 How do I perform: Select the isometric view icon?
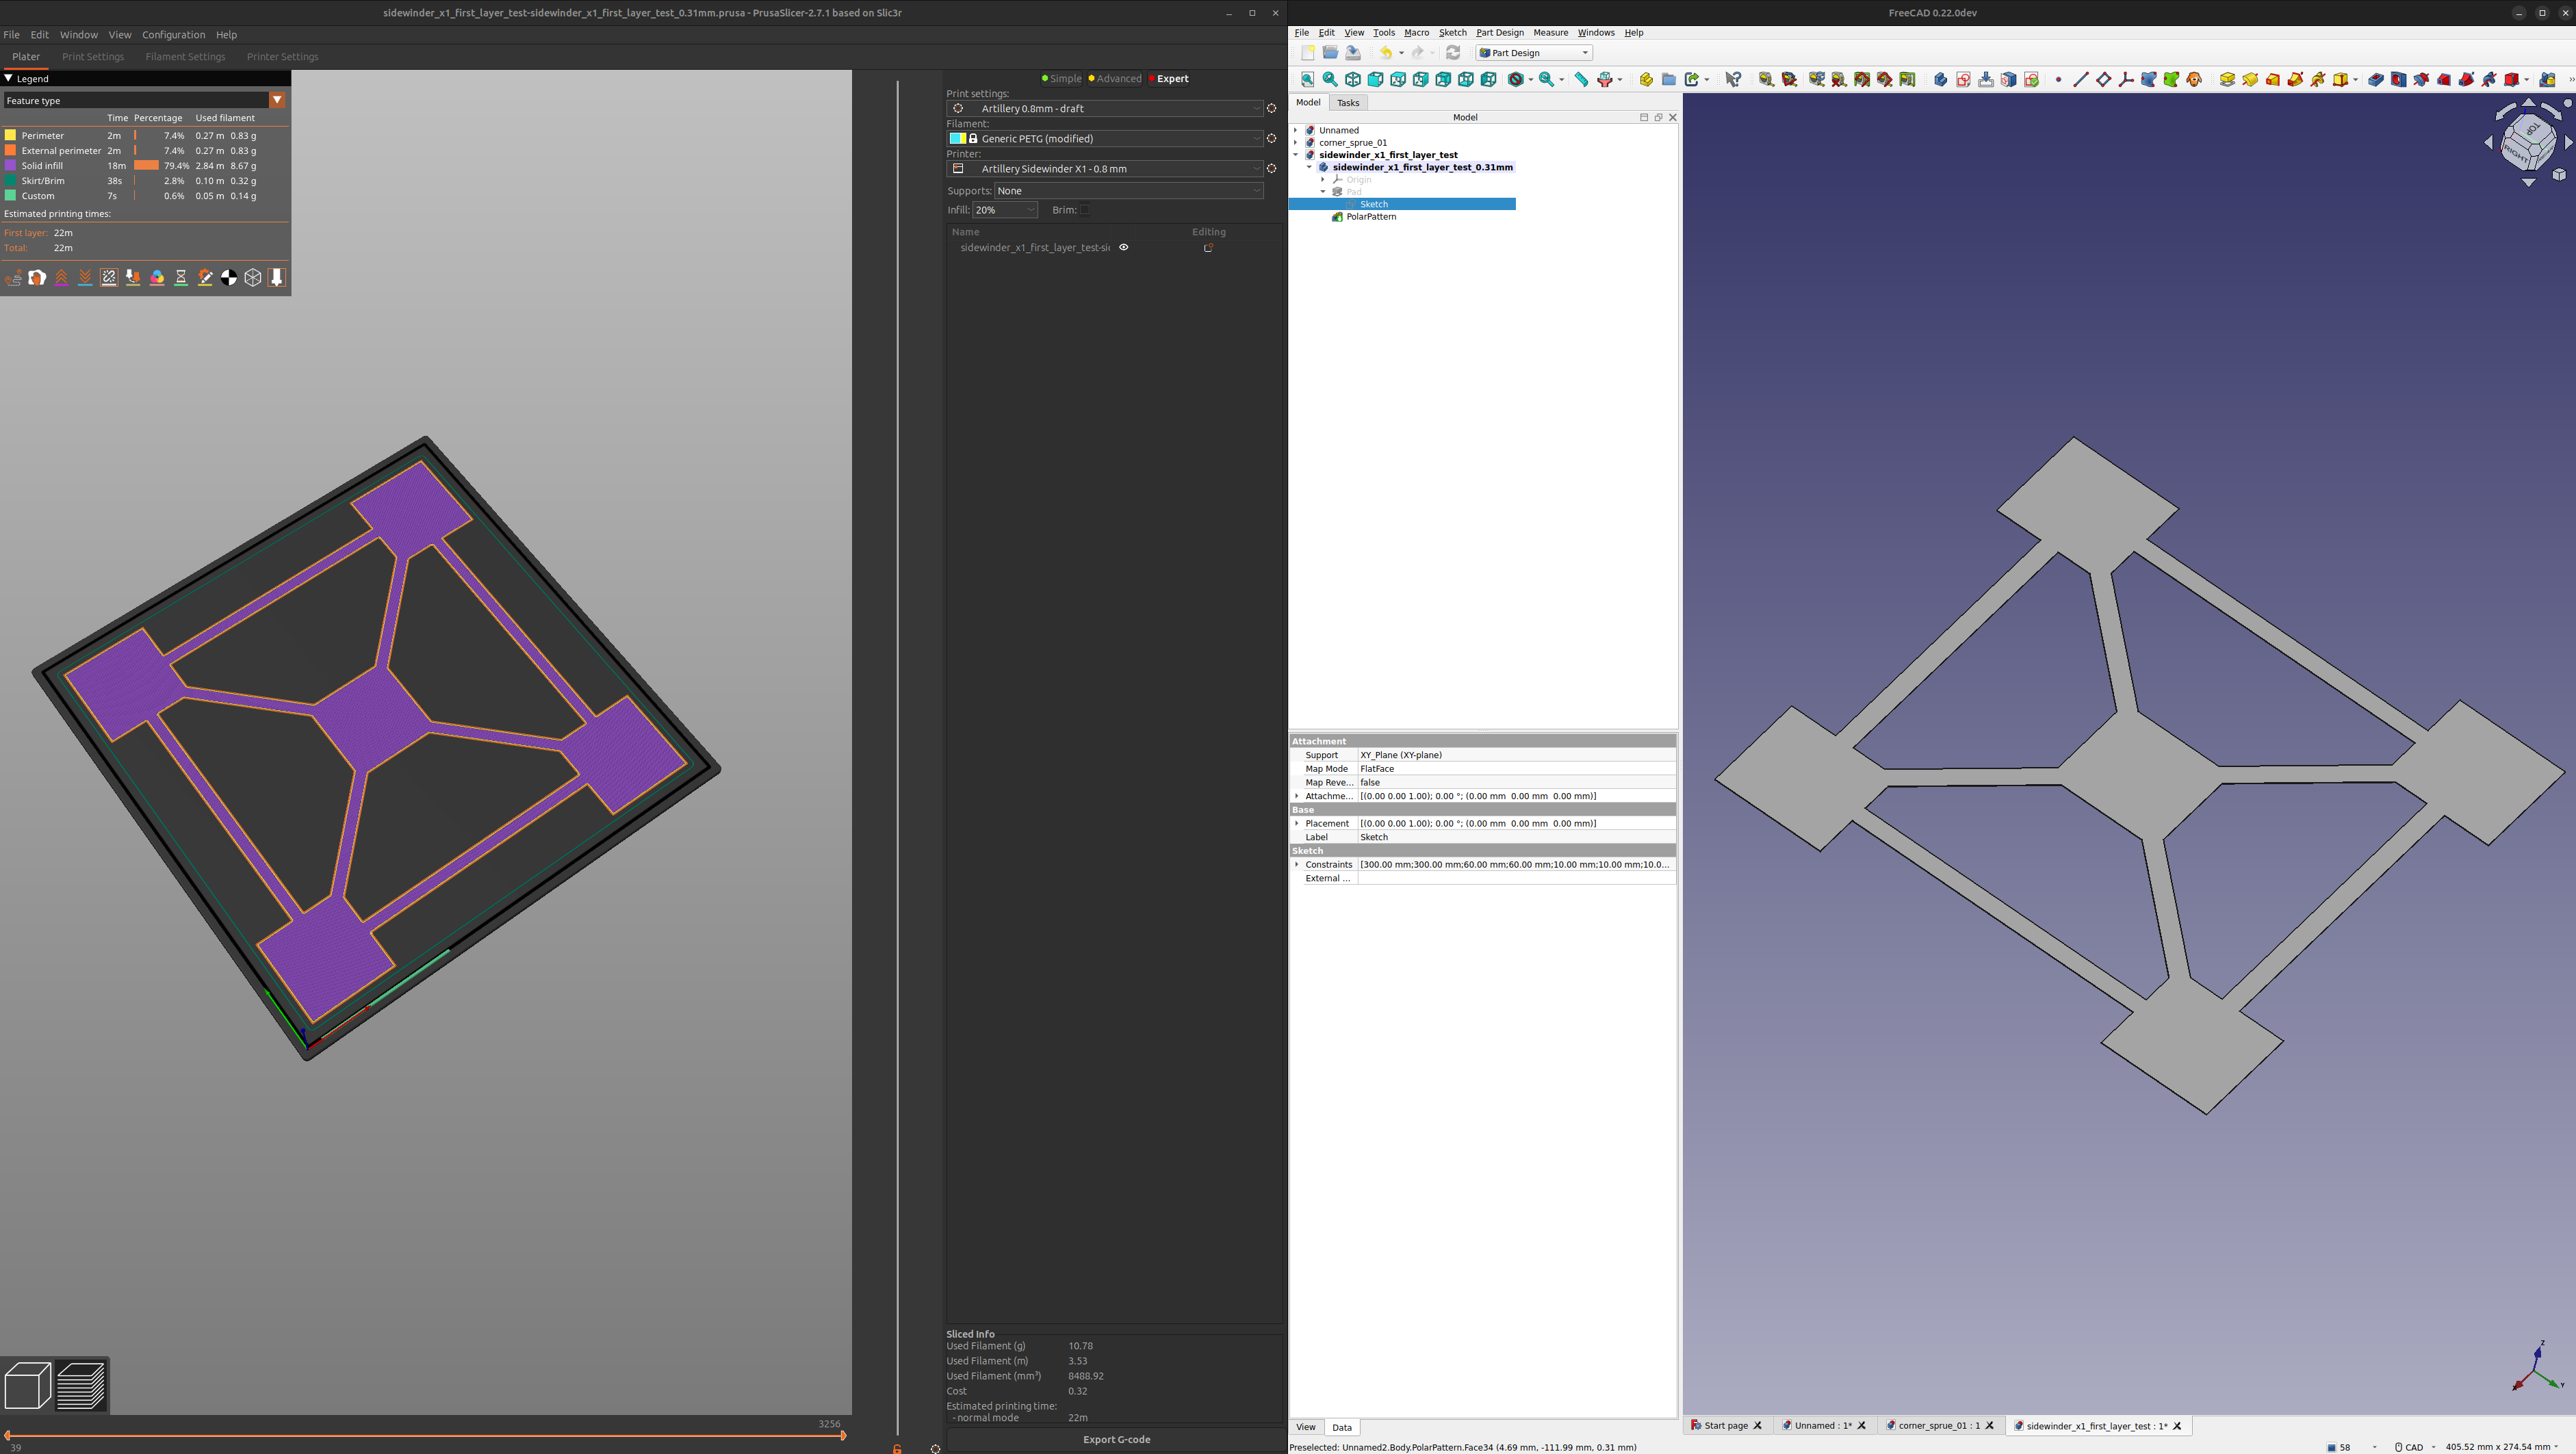(x=1353, y=80)
